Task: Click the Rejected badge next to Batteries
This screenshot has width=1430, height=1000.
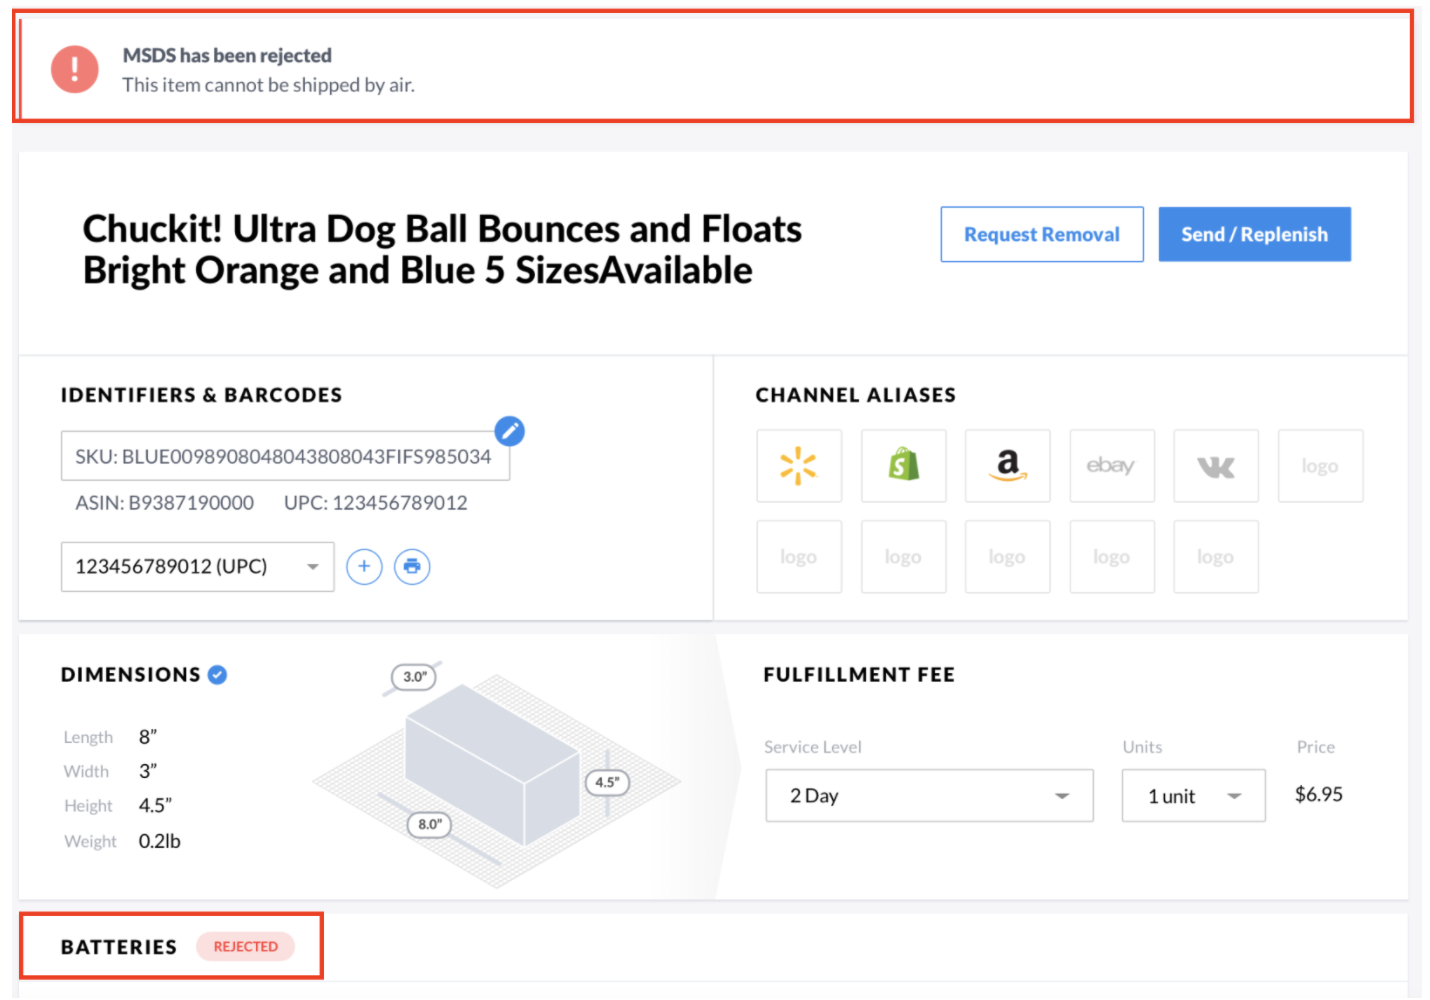Action: [x=246, y=947]
